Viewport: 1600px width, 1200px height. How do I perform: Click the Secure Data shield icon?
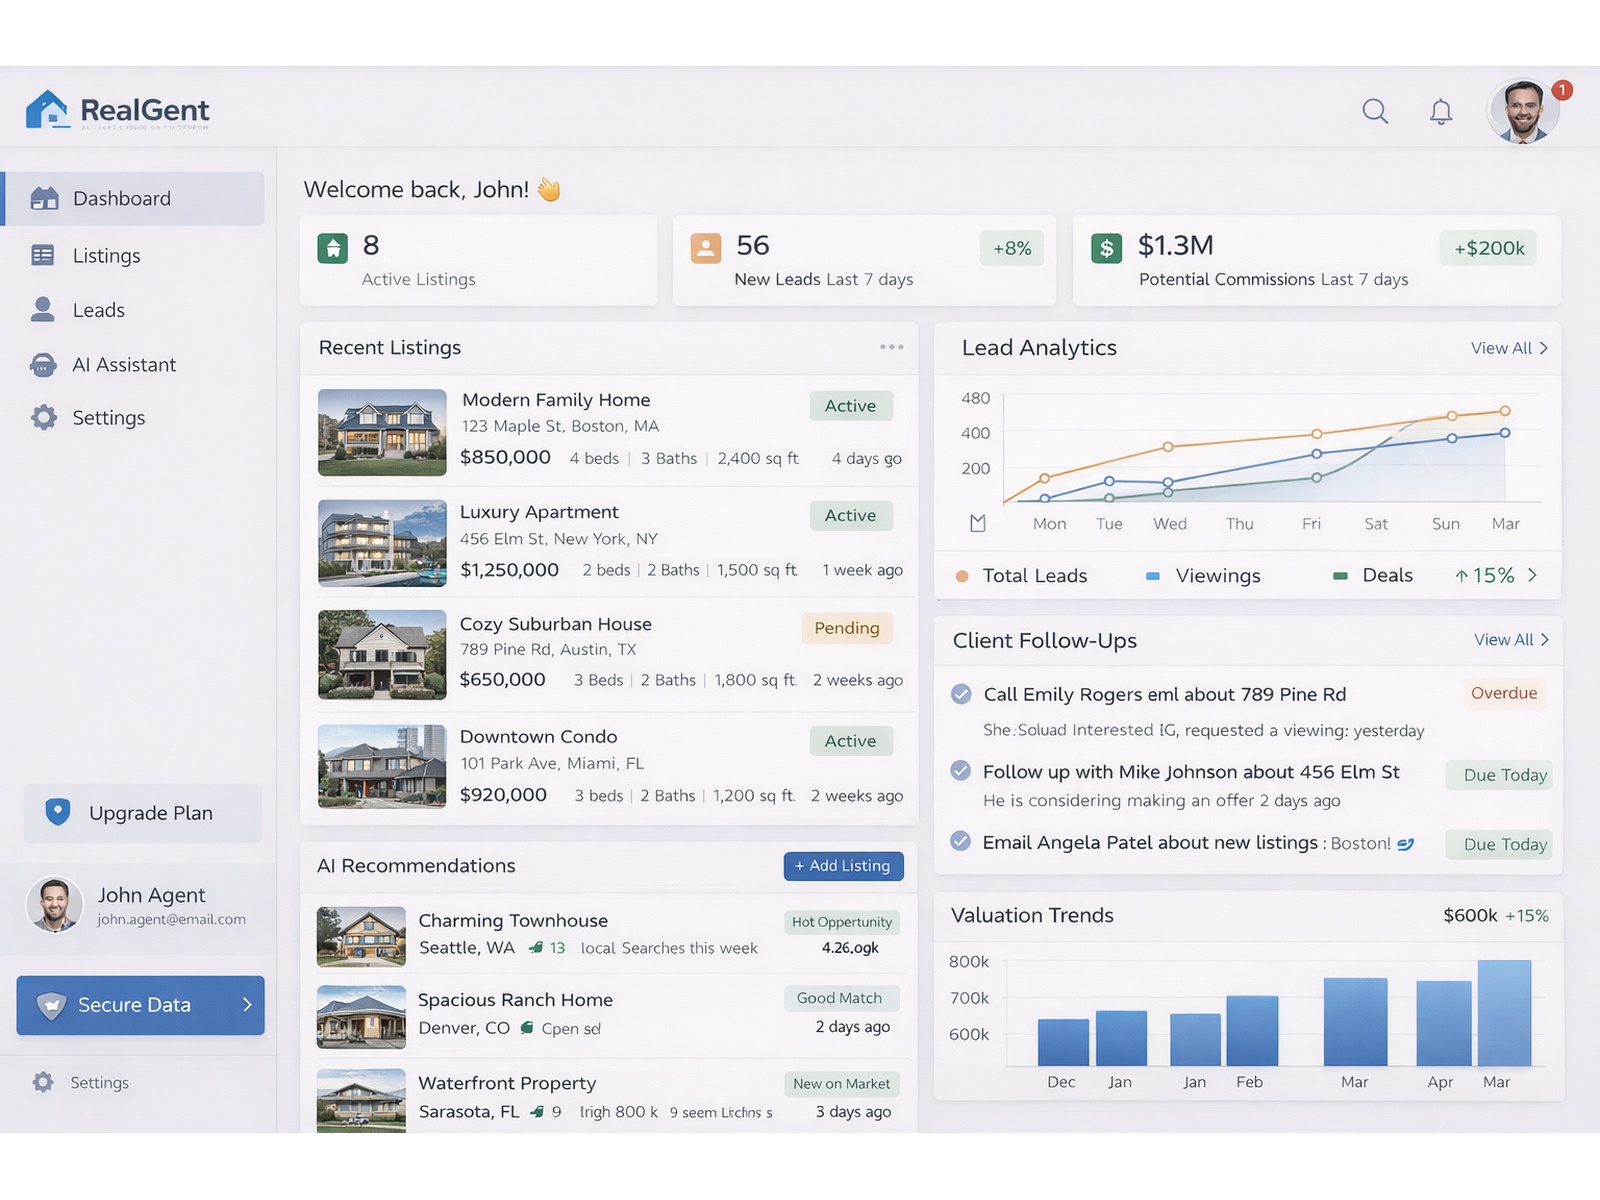pyautogui.click(x=51, y=1005)
